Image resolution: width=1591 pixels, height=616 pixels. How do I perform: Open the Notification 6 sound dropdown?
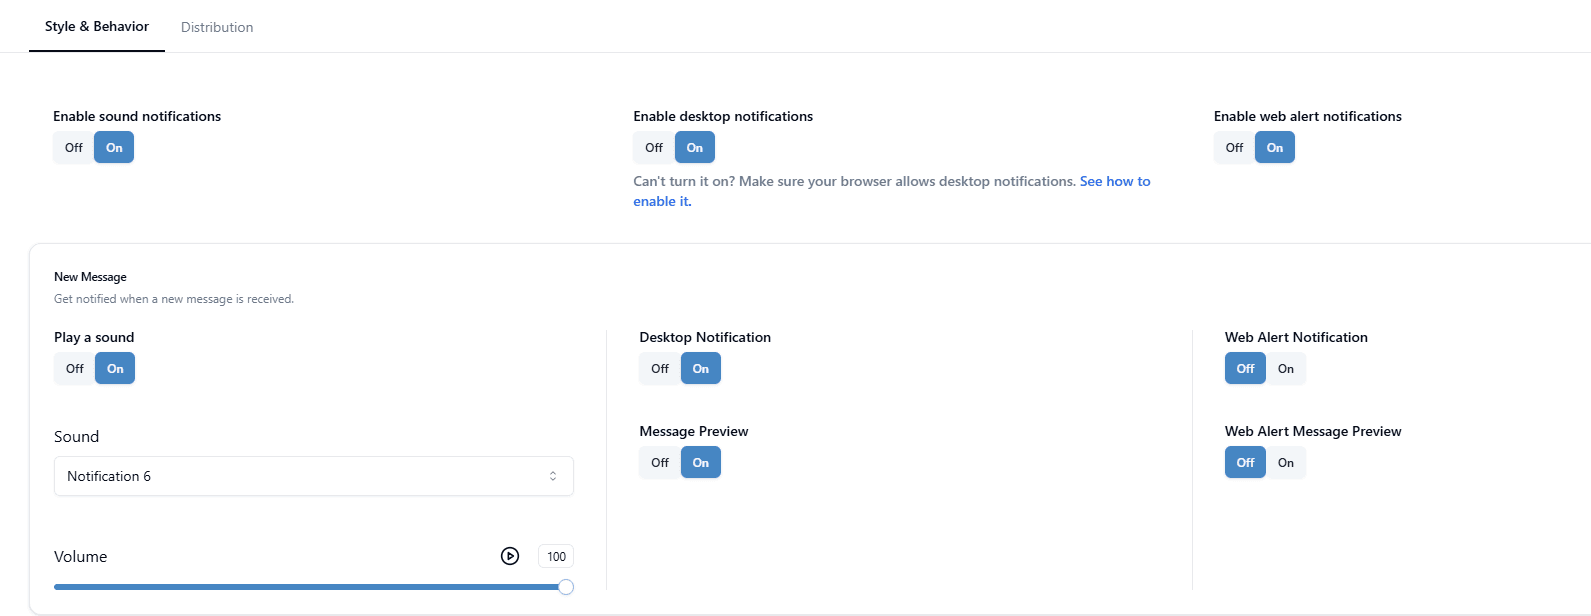click(314, 476)
